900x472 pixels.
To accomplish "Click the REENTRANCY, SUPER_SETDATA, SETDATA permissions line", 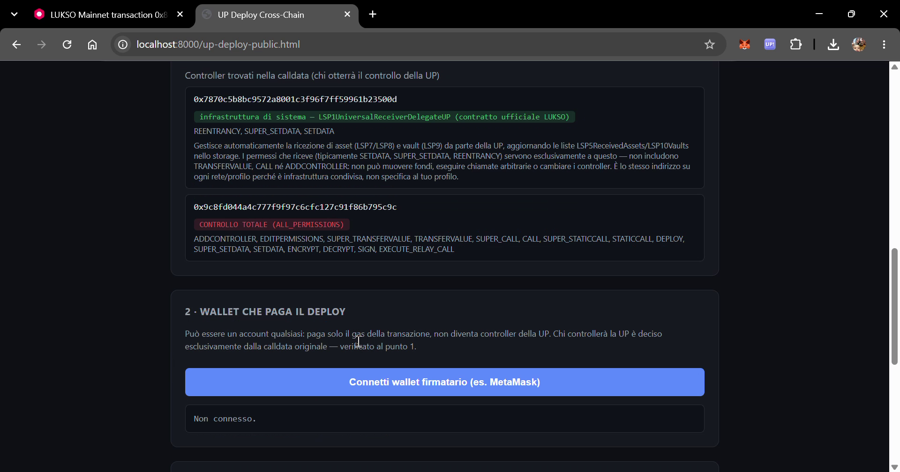I will (x=263, y=131).
